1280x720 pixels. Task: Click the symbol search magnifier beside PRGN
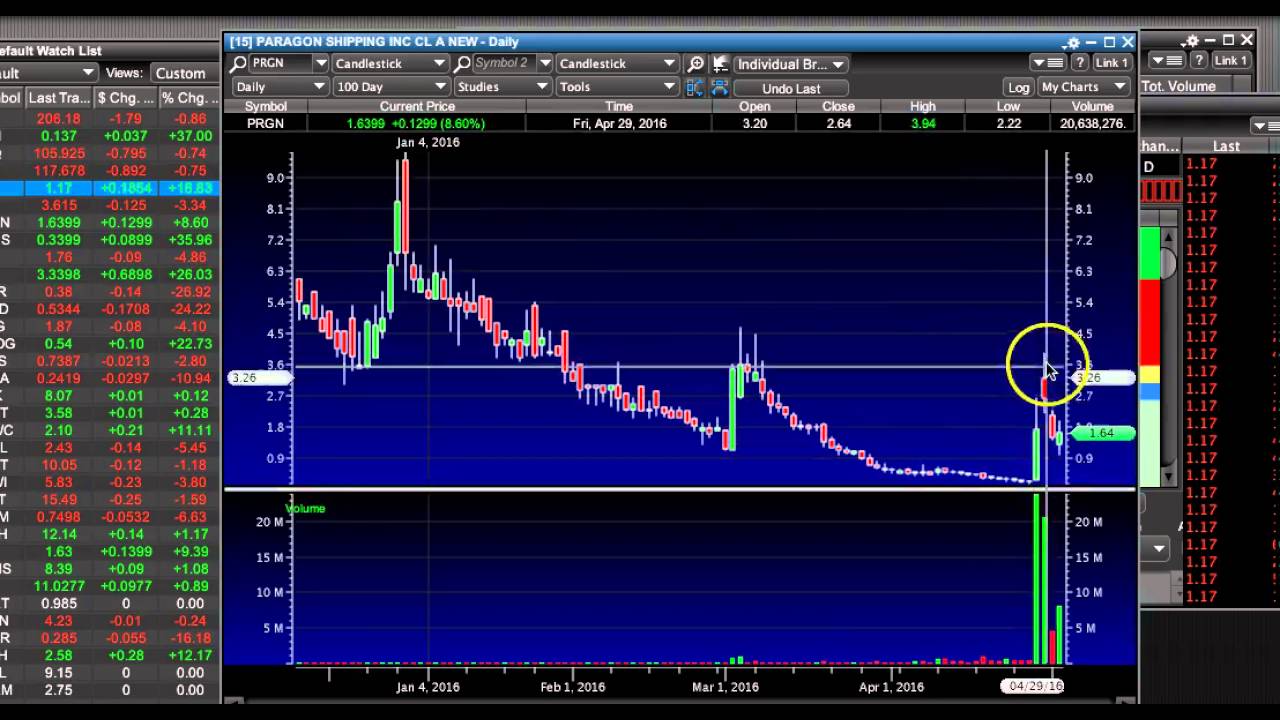tap(238, 63)
